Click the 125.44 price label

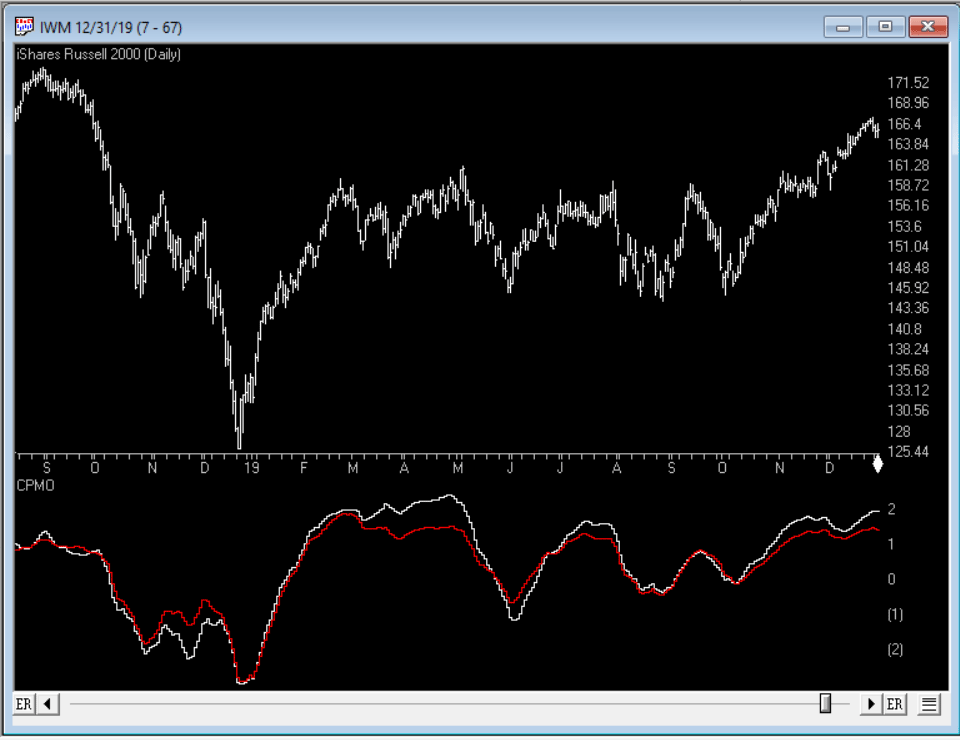point(909,452)
